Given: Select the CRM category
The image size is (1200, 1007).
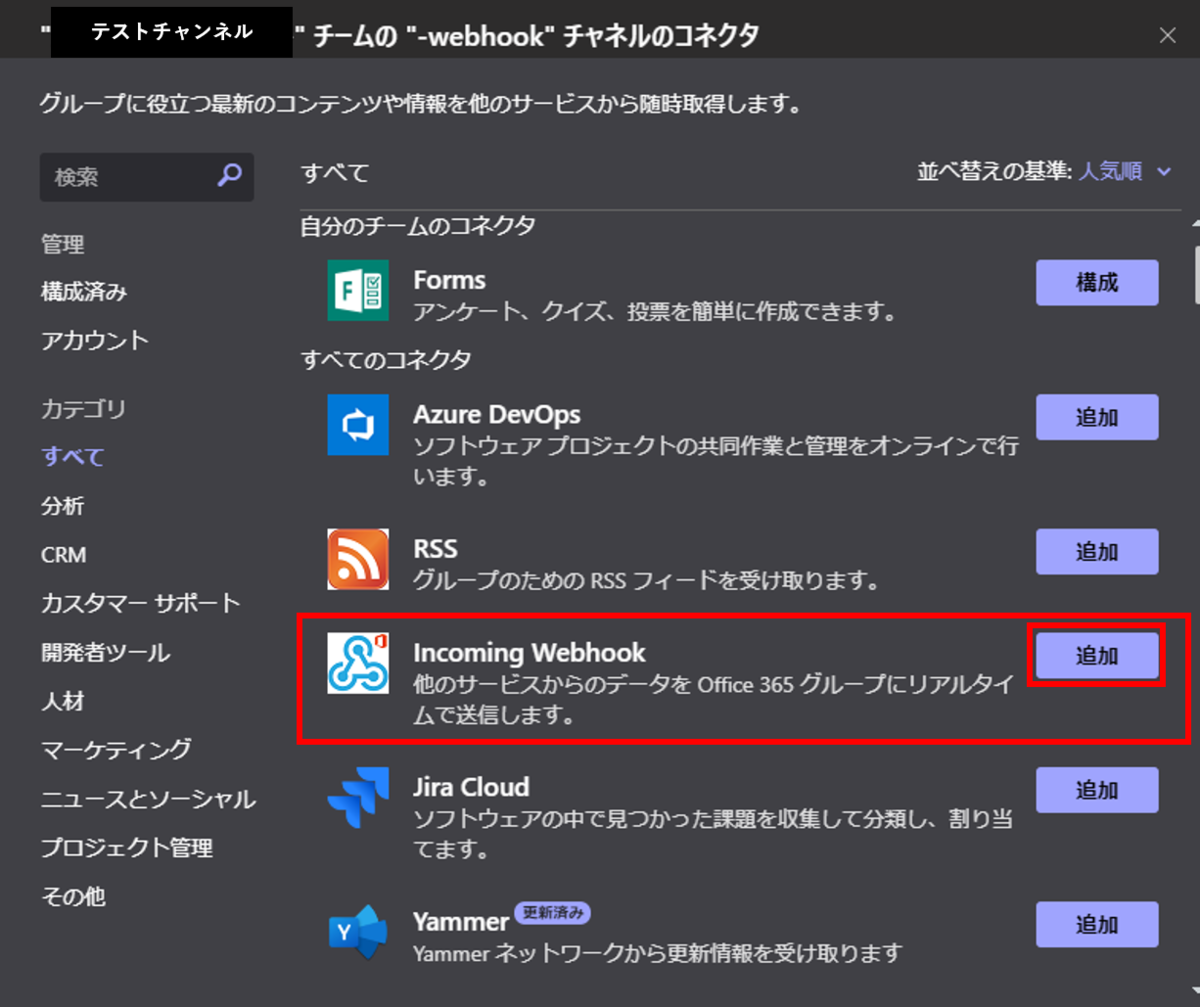Looking at the screenshot, I should tap(64, 555).
